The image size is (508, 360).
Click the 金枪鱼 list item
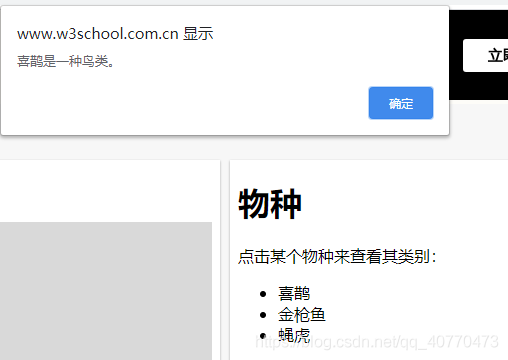click(x=302, y=315)
